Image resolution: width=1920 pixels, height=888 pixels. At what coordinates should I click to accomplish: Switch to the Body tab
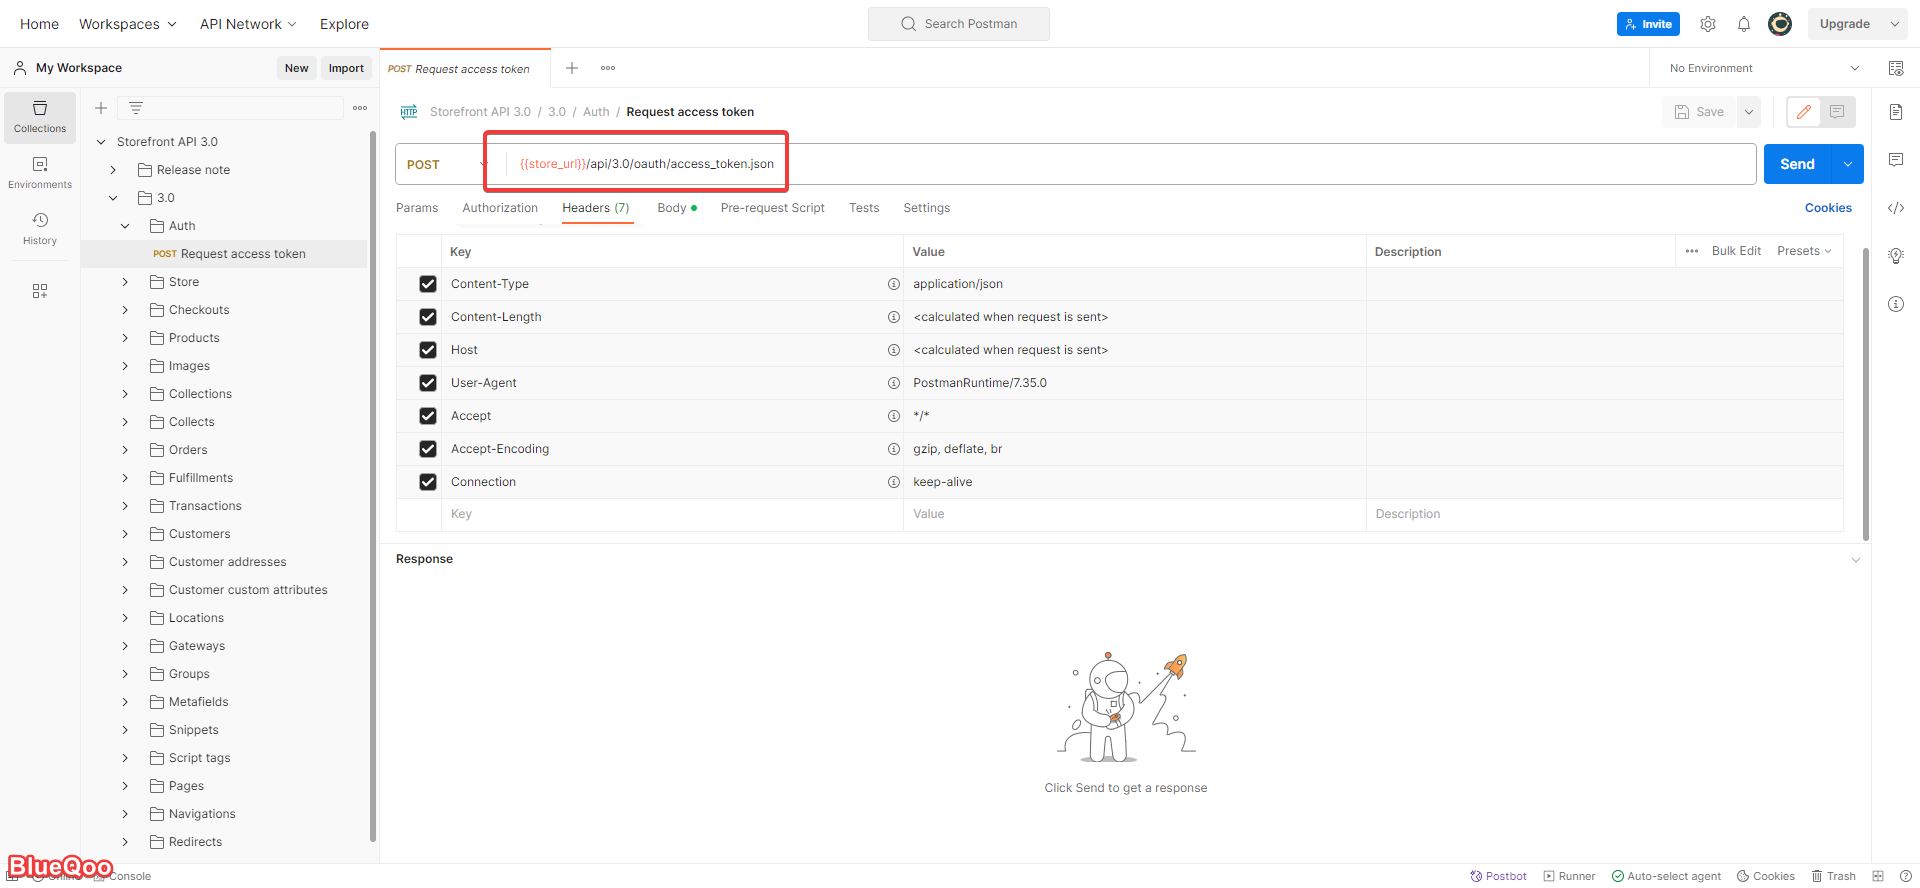(672, 208)
